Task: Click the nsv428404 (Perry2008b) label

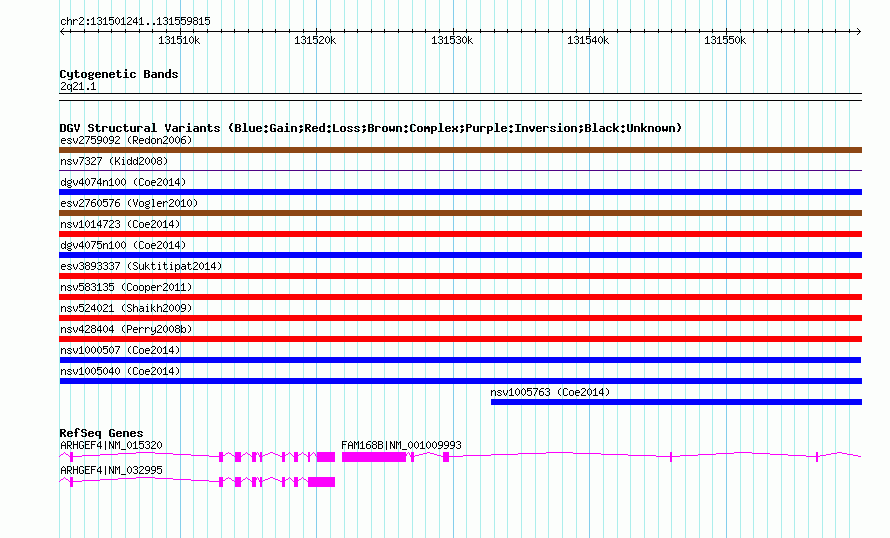Action: click(x=126, y=329)
